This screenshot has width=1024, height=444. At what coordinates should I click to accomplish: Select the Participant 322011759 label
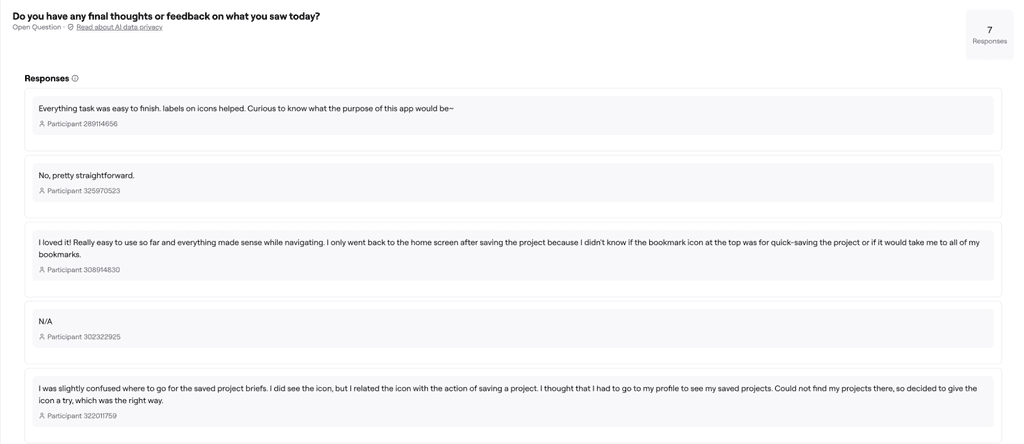(x=82, y=416)
